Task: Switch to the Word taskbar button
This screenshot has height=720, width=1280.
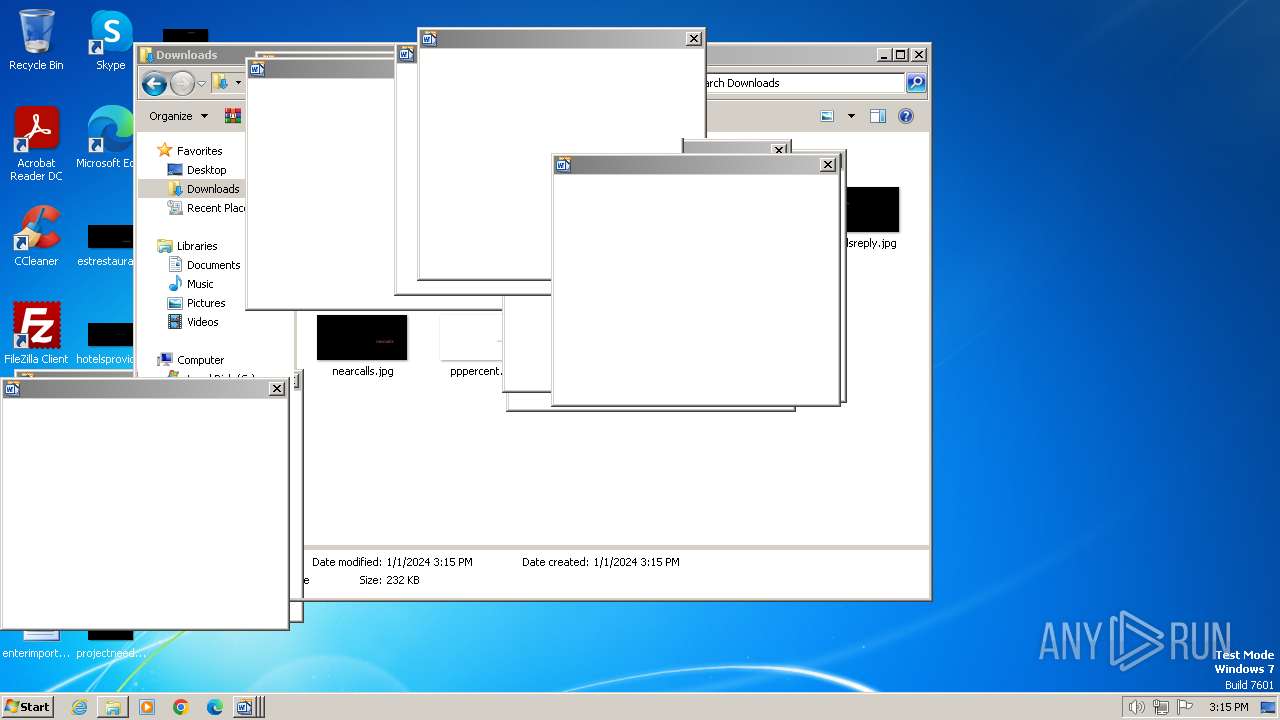Action: click(246, 707)
